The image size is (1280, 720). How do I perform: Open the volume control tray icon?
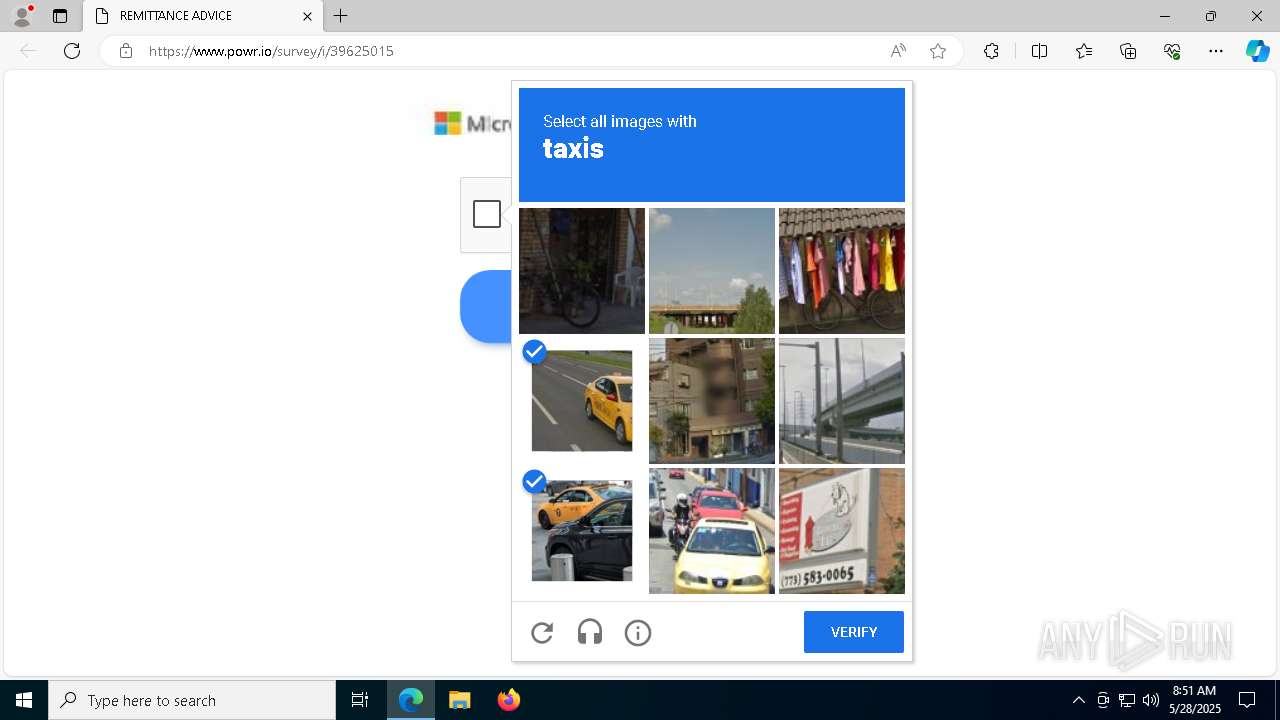click(1151, 700)
